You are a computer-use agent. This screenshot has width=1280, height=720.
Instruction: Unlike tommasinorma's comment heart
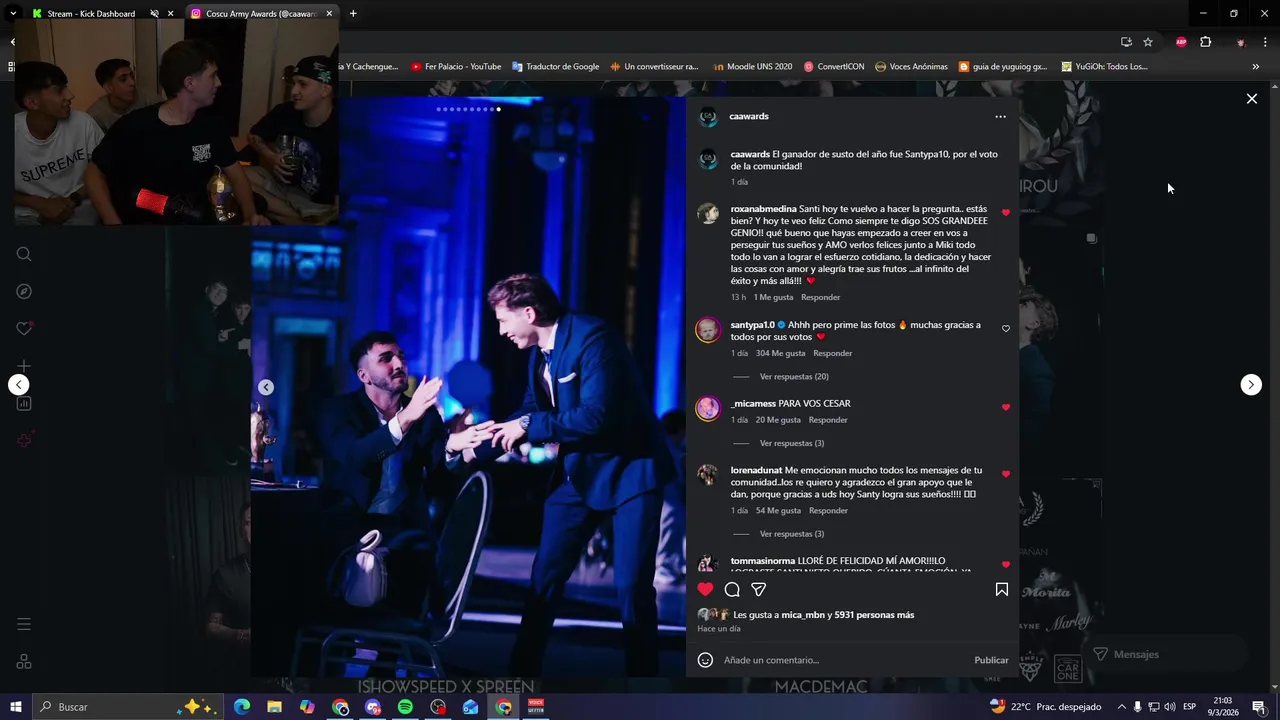pos(1006,565)
